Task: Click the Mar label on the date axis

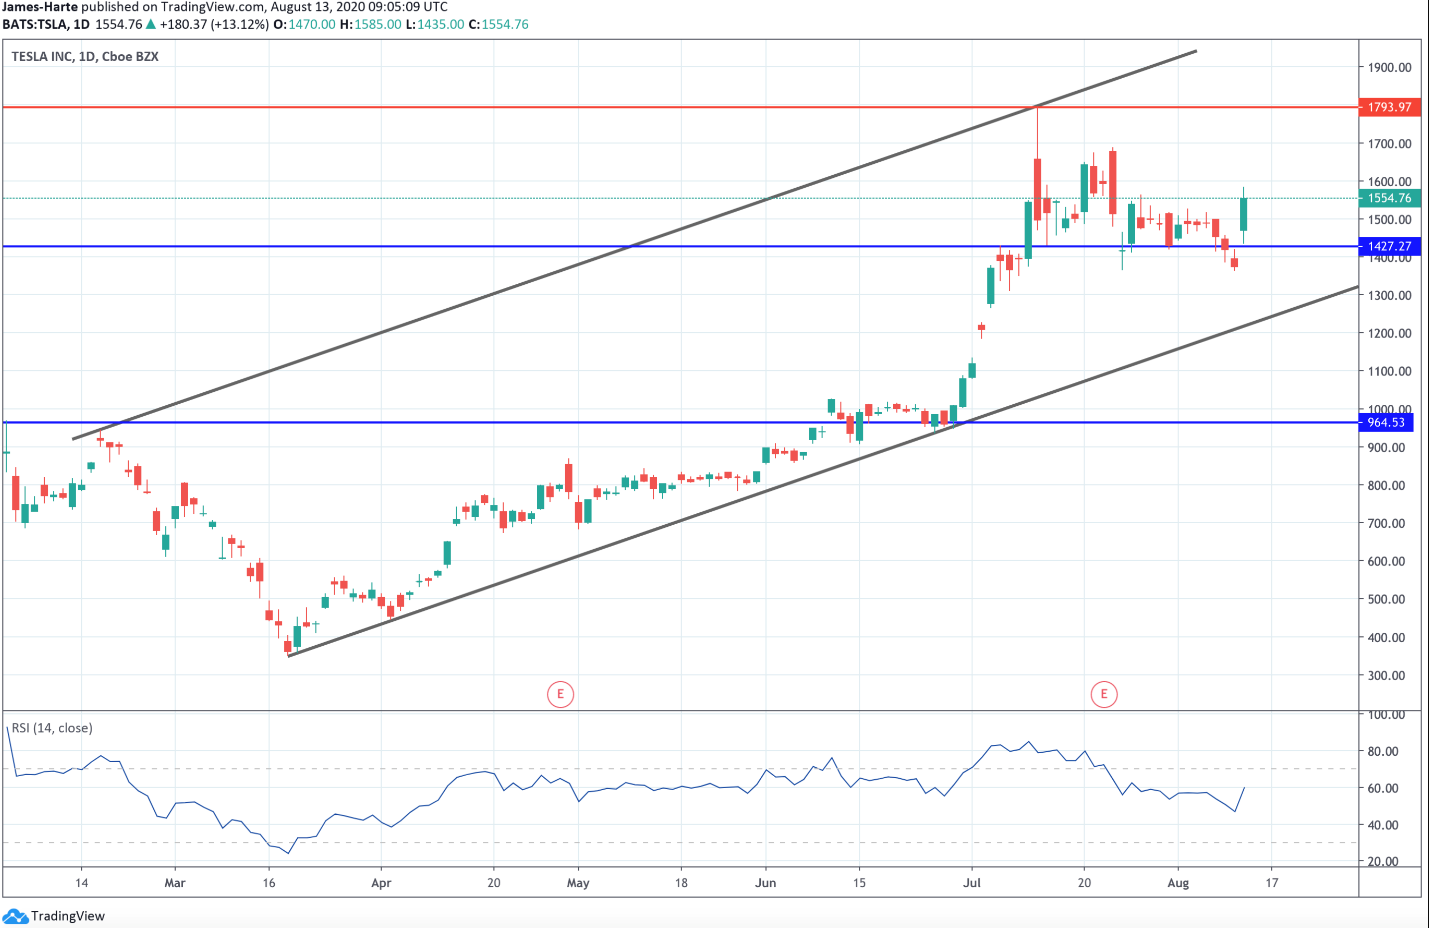Action: click(x=175, y=883)
